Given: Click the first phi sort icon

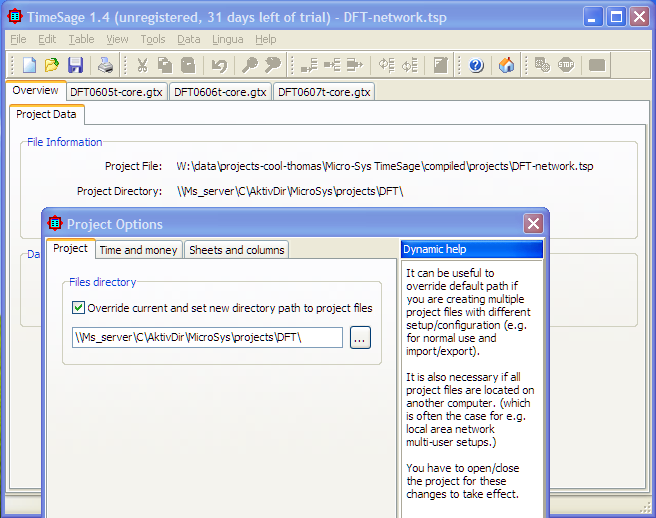Looking at the screenshot, I should [387, 65].
